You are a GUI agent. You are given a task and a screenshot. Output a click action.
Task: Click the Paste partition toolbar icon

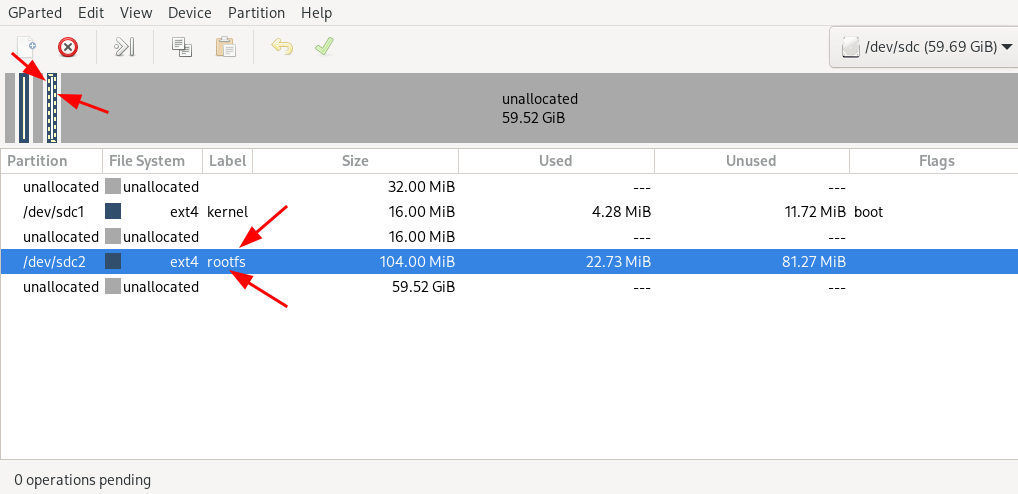point(225,47)
